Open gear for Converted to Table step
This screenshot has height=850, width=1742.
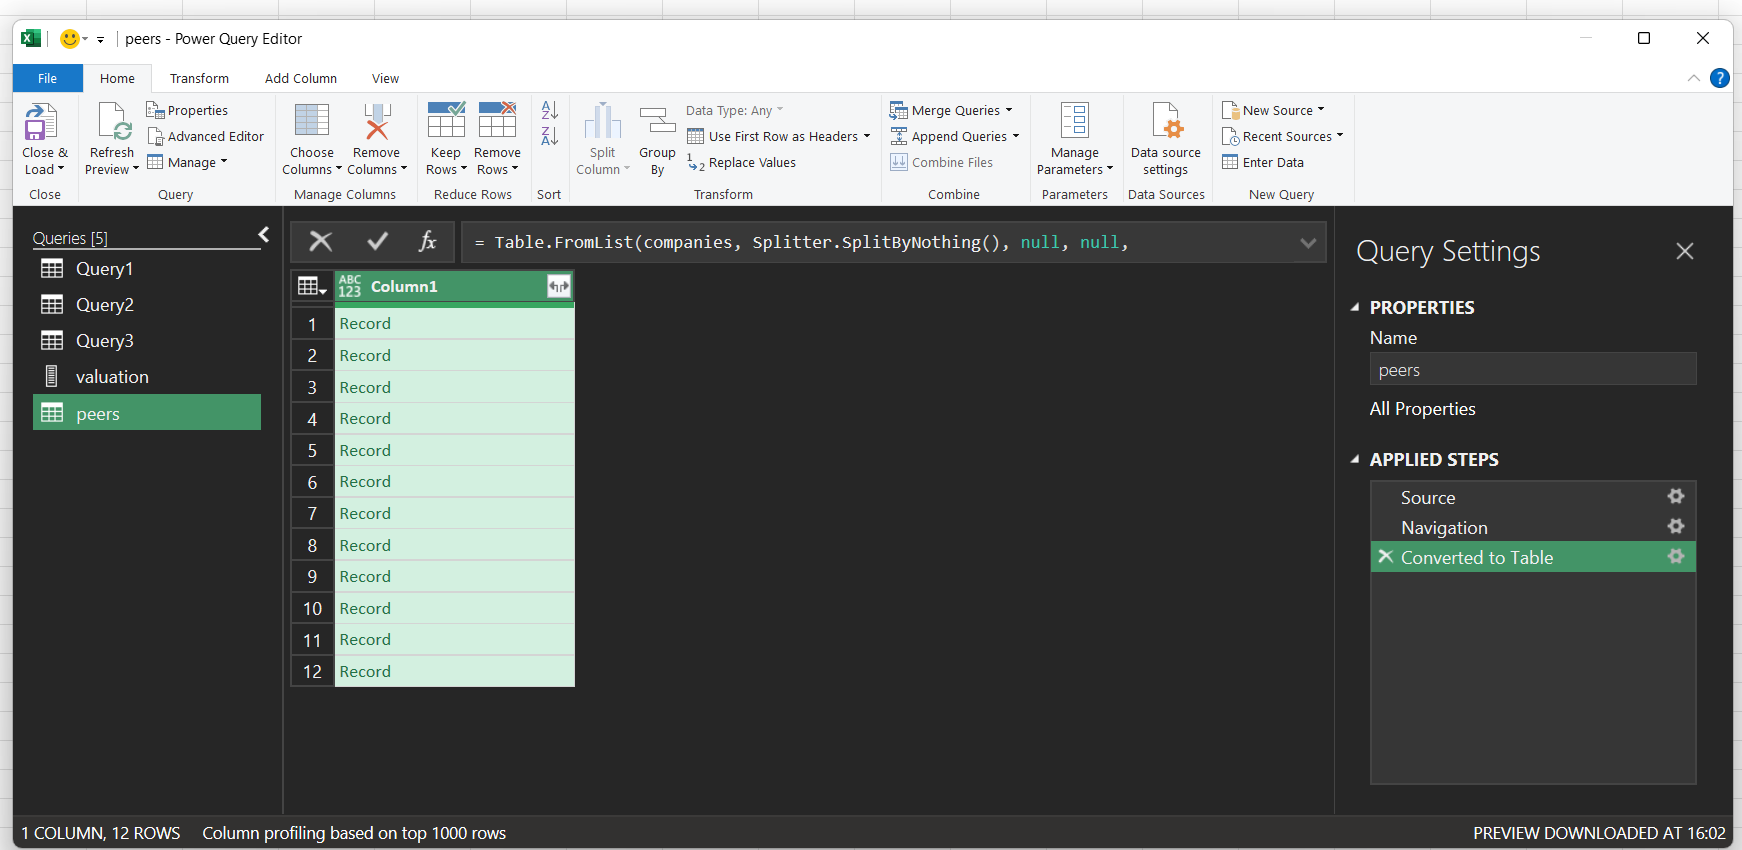pyautogui.click(x=1676, y=556)
